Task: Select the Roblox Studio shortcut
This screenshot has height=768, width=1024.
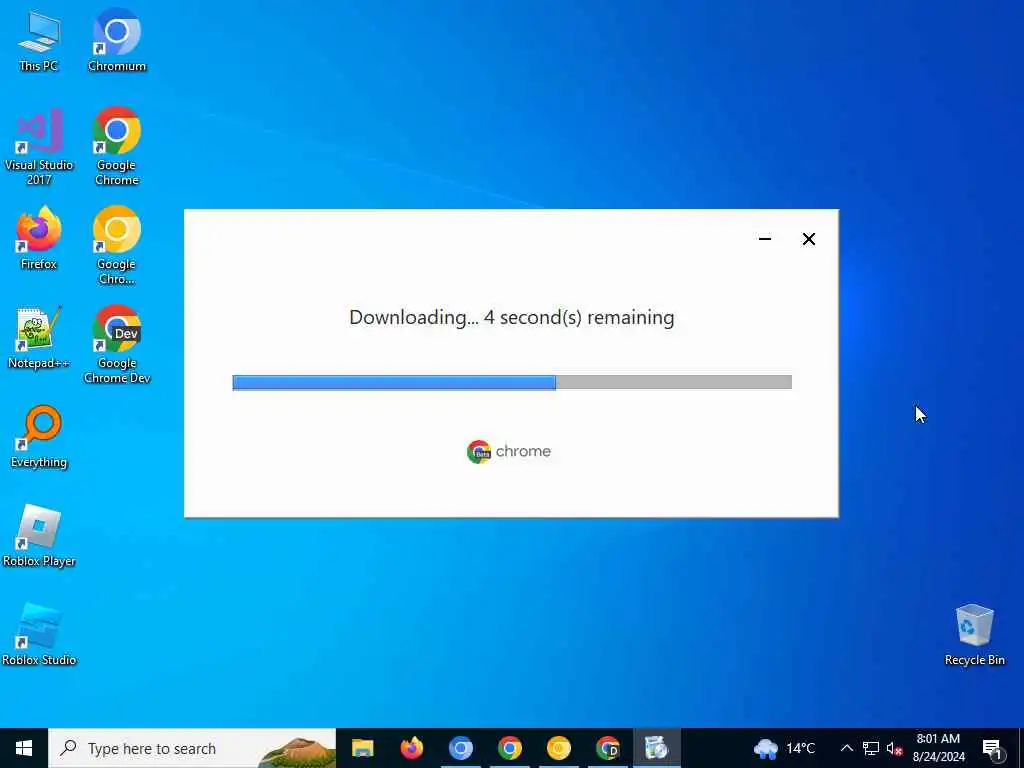Action: click(x=39, y=635)
